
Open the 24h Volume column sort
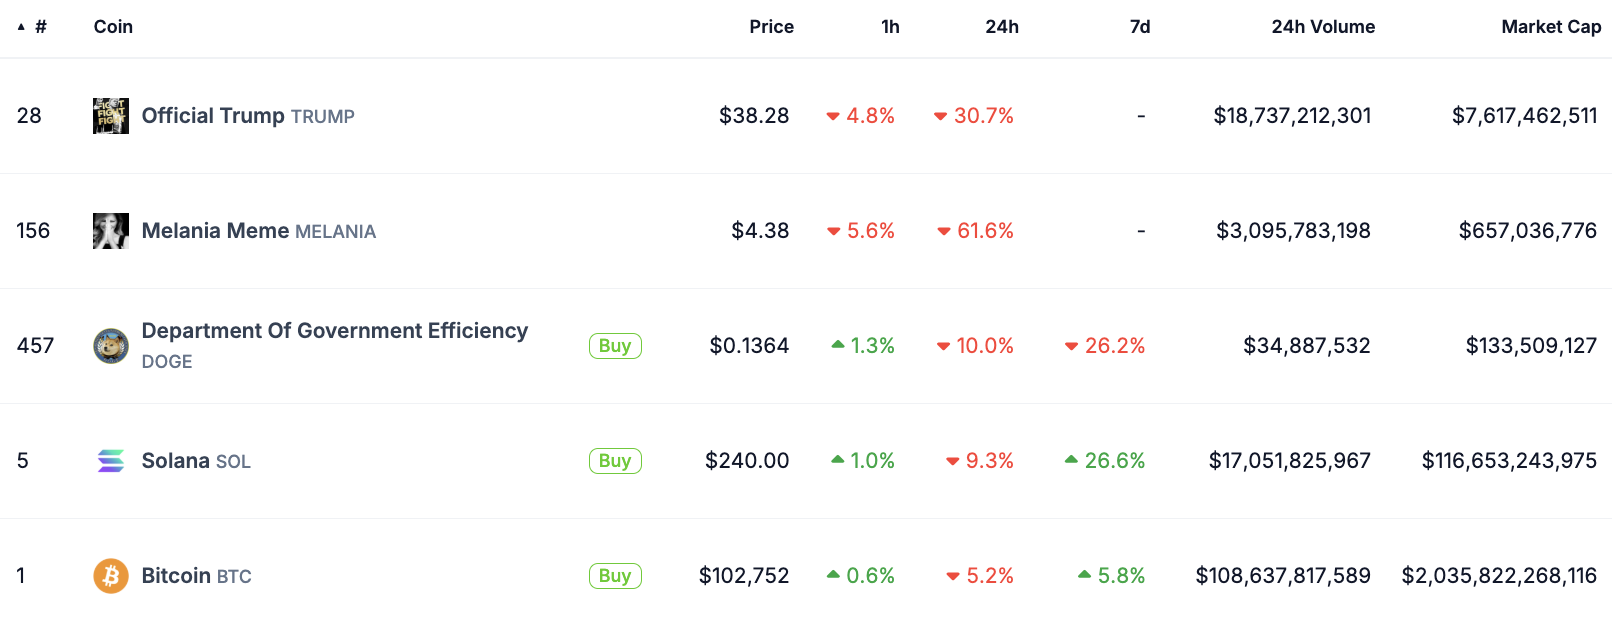point(1322,27)
